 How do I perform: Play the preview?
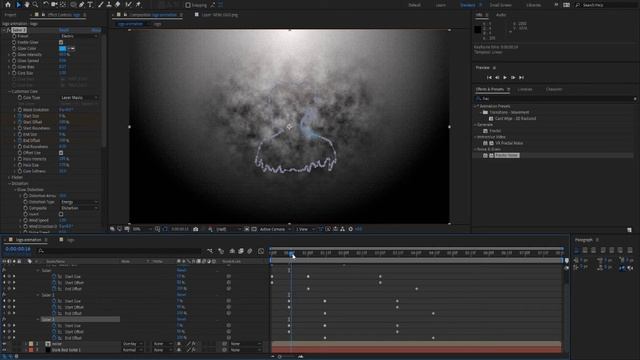[x=505, y=77]
